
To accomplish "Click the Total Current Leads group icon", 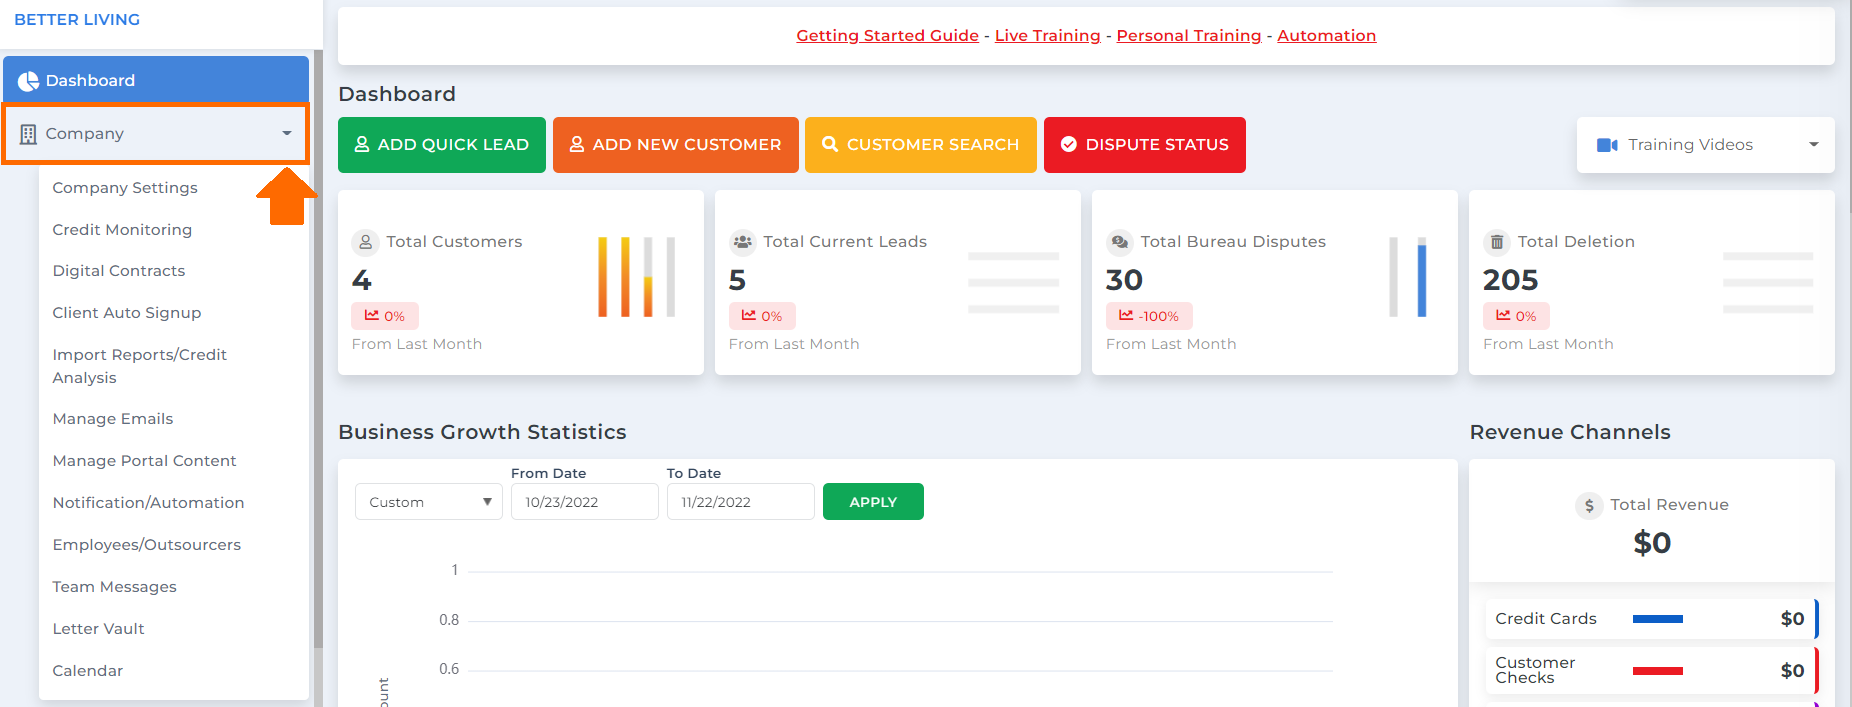I will point(743,242).
